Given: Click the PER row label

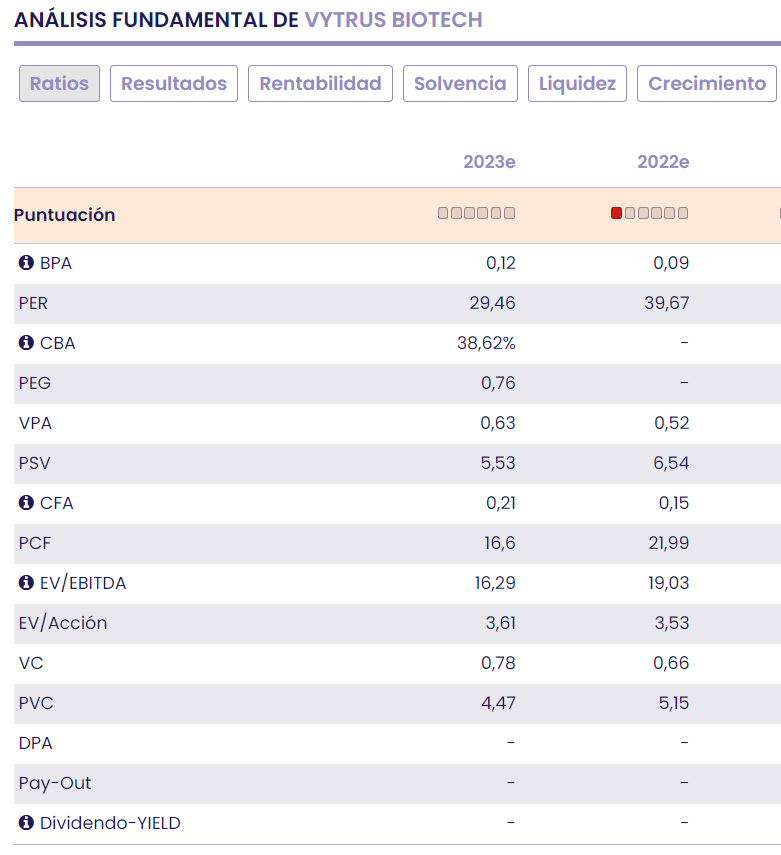Looking at the screenshot, I should [x=34, y=303].
